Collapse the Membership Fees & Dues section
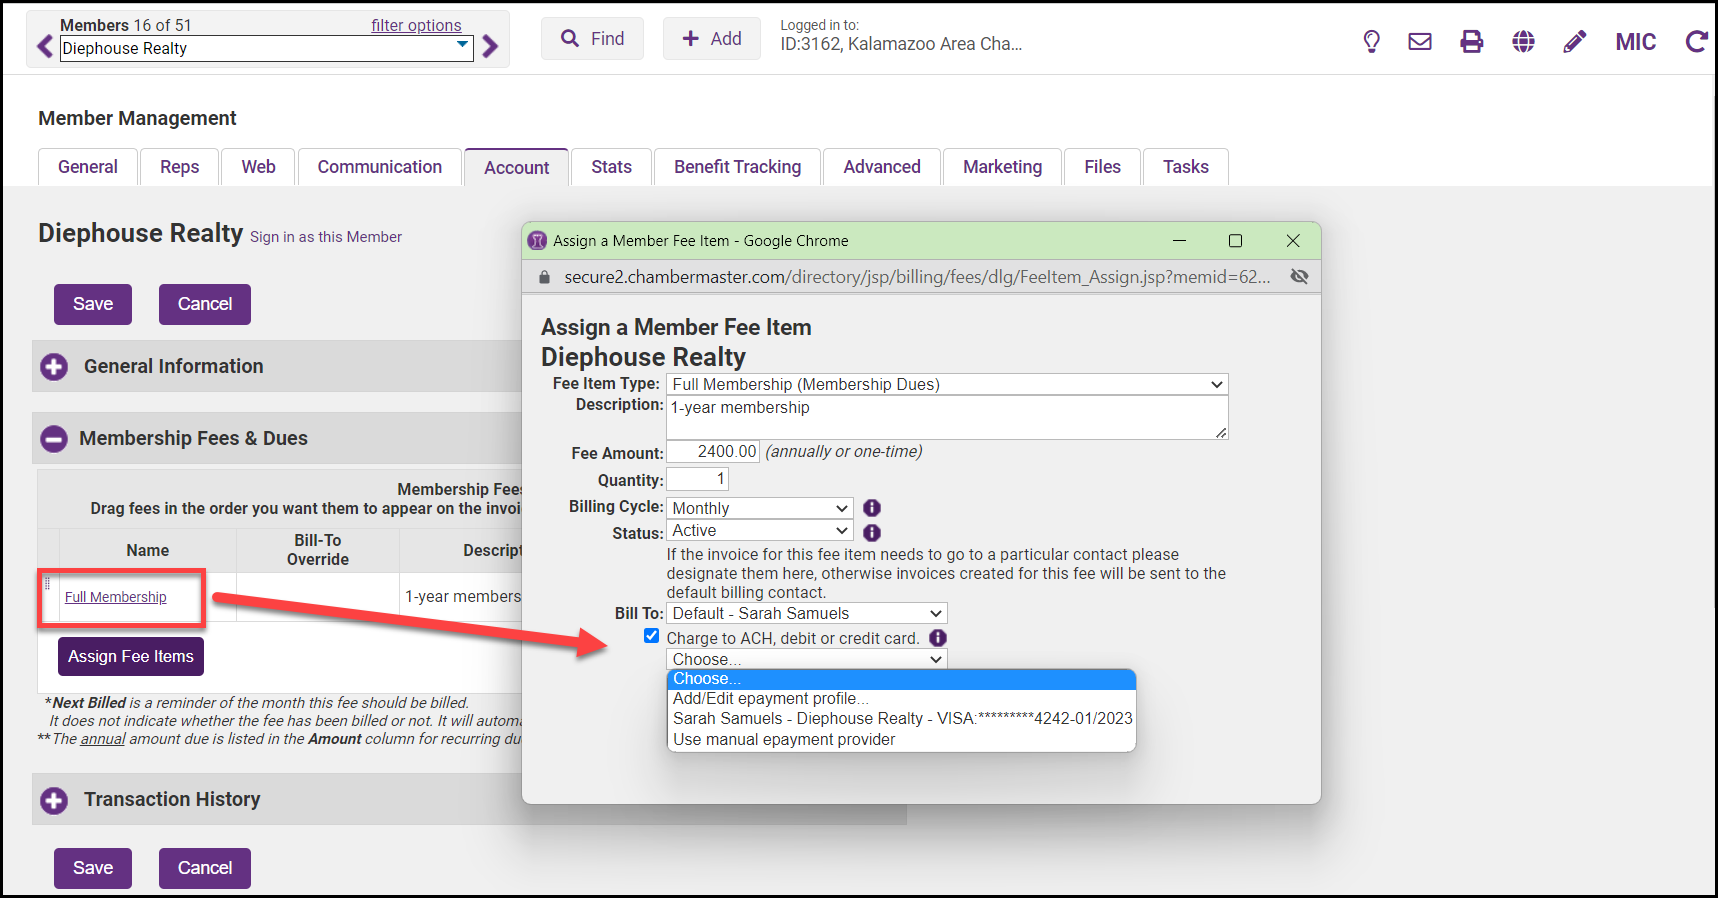 tap(54, 439)
